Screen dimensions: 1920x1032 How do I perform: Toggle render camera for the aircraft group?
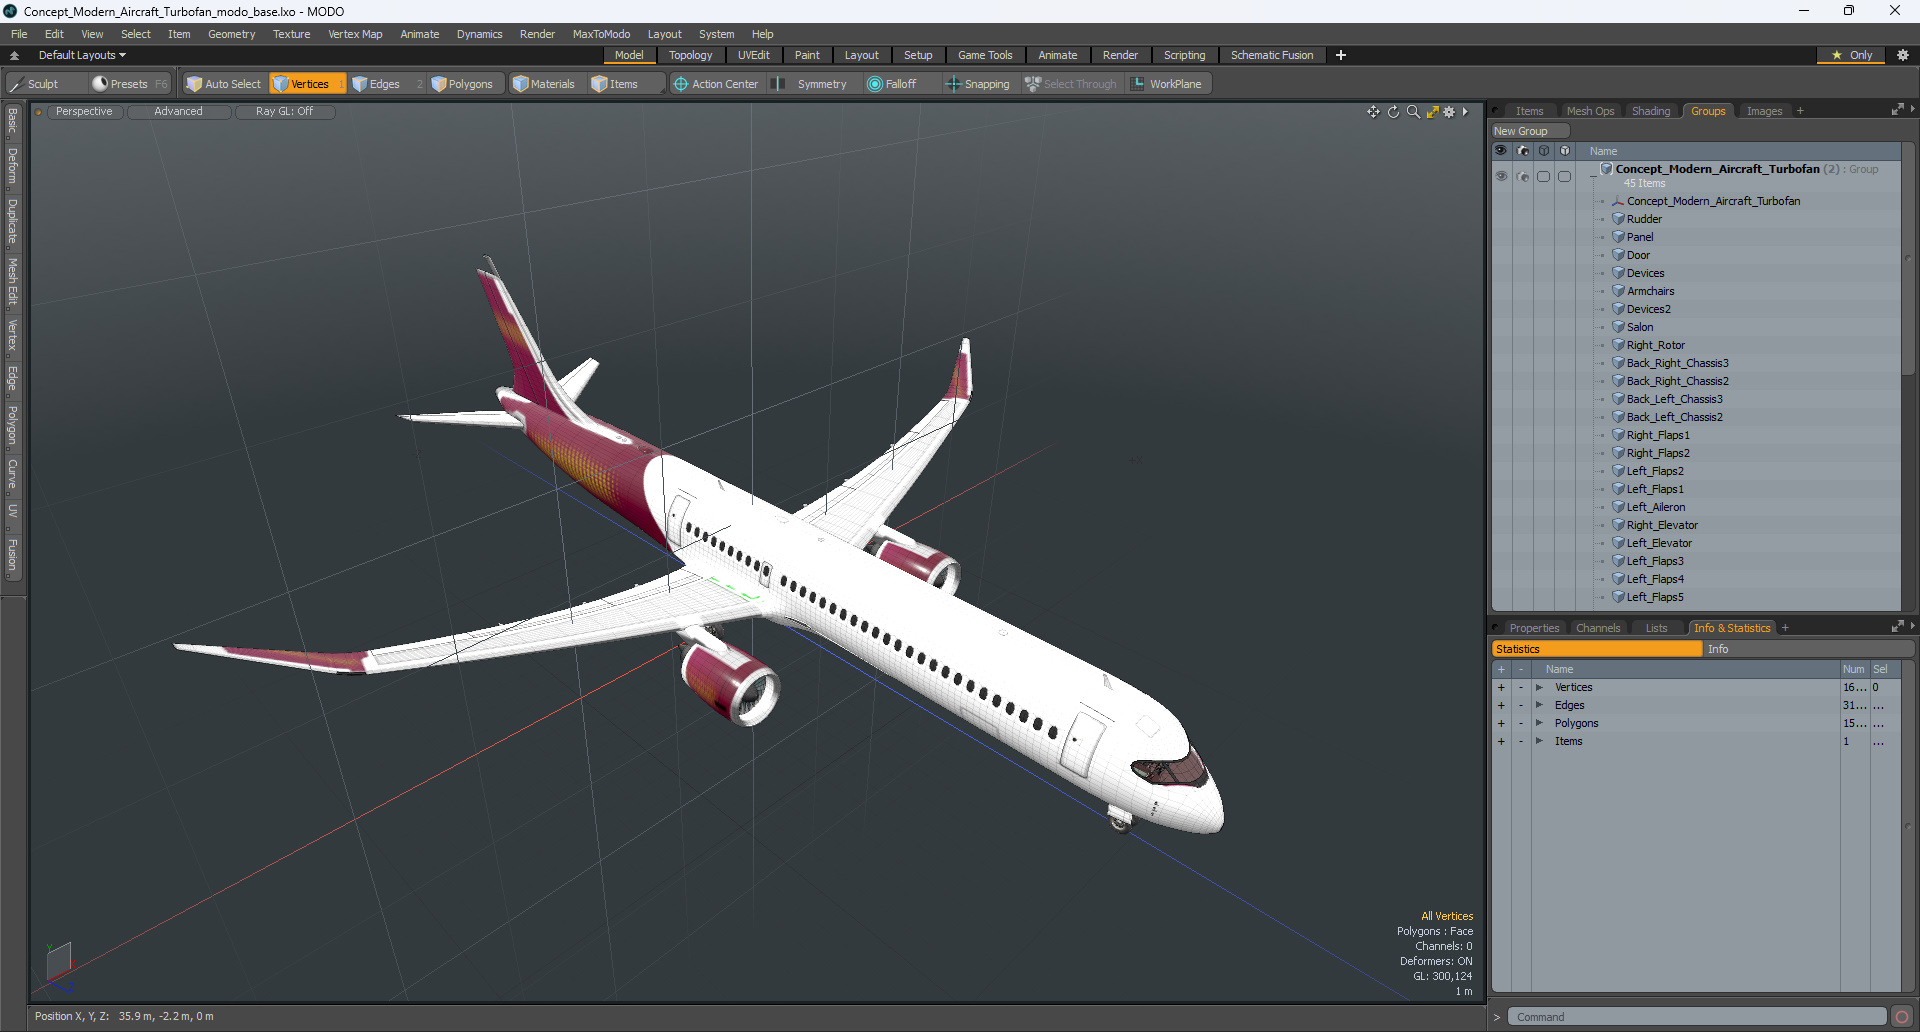[1523, 176]
